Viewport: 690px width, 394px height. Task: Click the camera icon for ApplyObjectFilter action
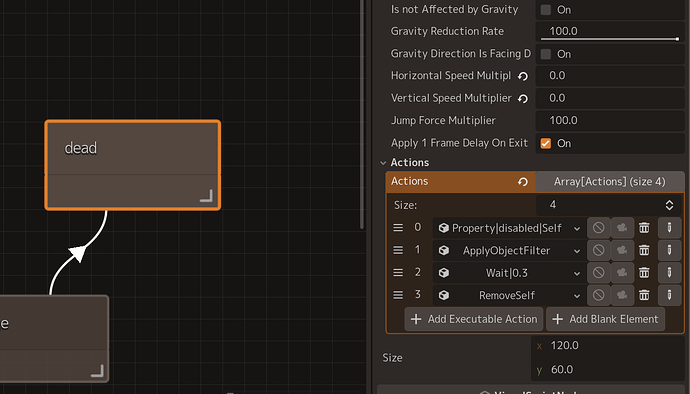click(622, 250)
